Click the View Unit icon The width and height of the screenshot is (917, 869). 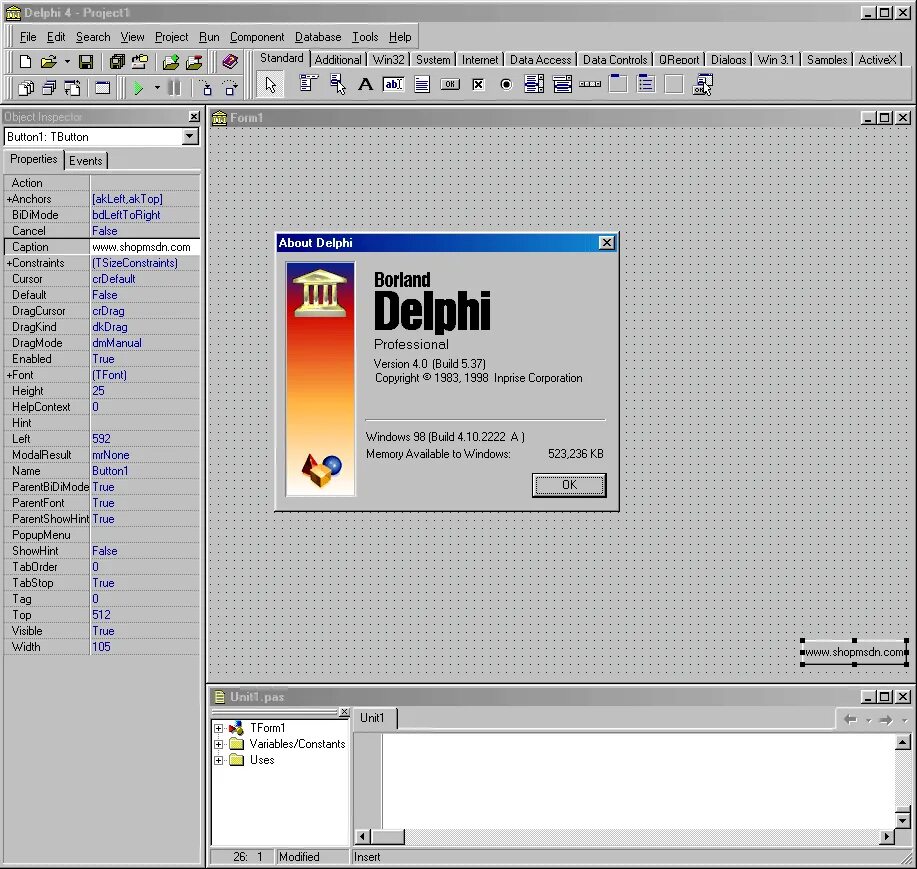[x=25, y=88]
